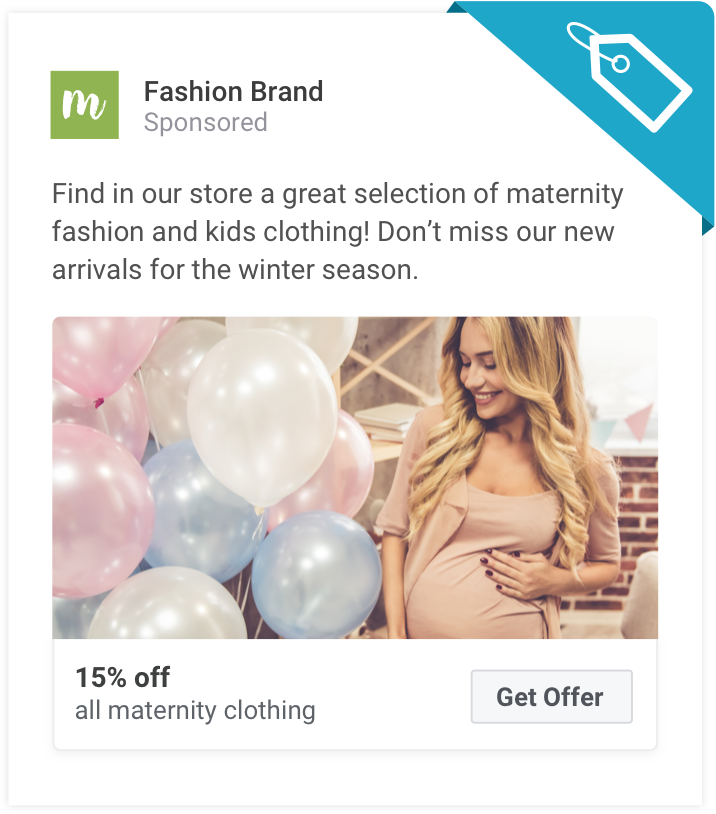The height and width of the screenshot is (814, 716).
Task: Click the stack of books on shelf
Action: point(388,422)
